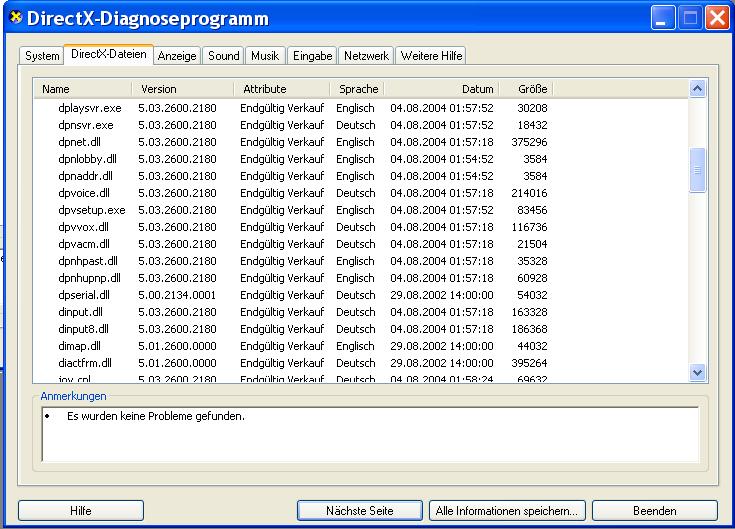
Task: Click the Hilfe button
Action: (81, 510)
